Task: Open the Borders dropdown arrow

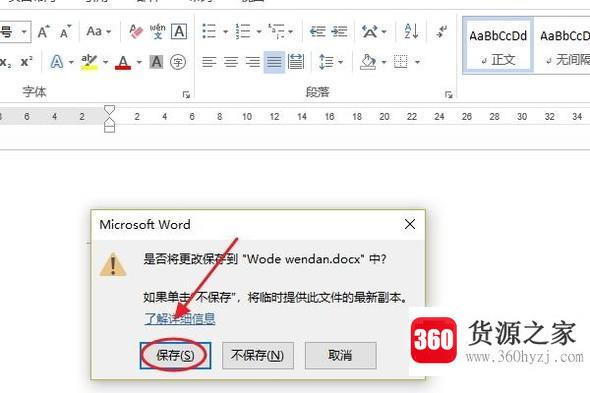Action: [x=417, y=62]
